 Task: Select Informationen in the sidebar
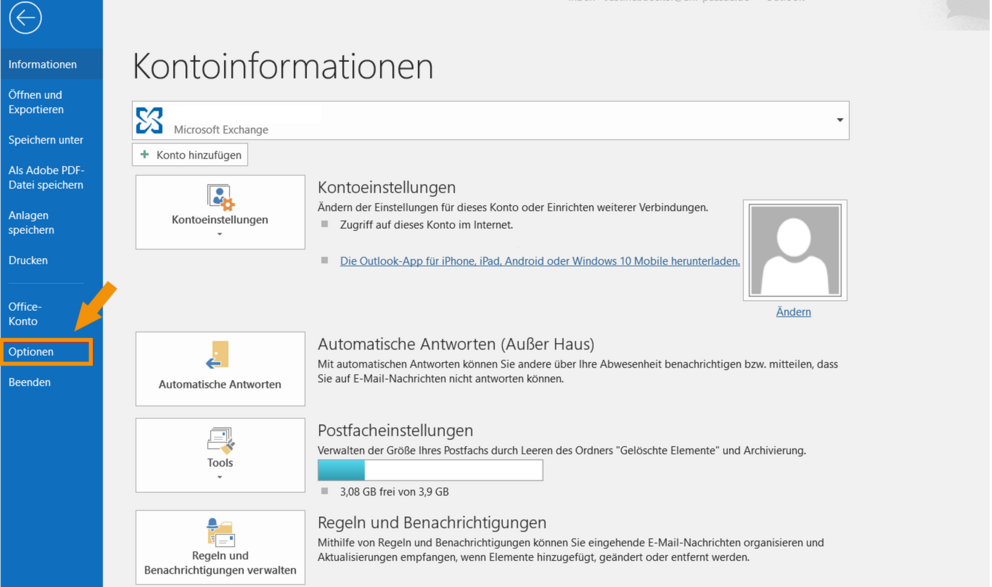click(51, 65)
